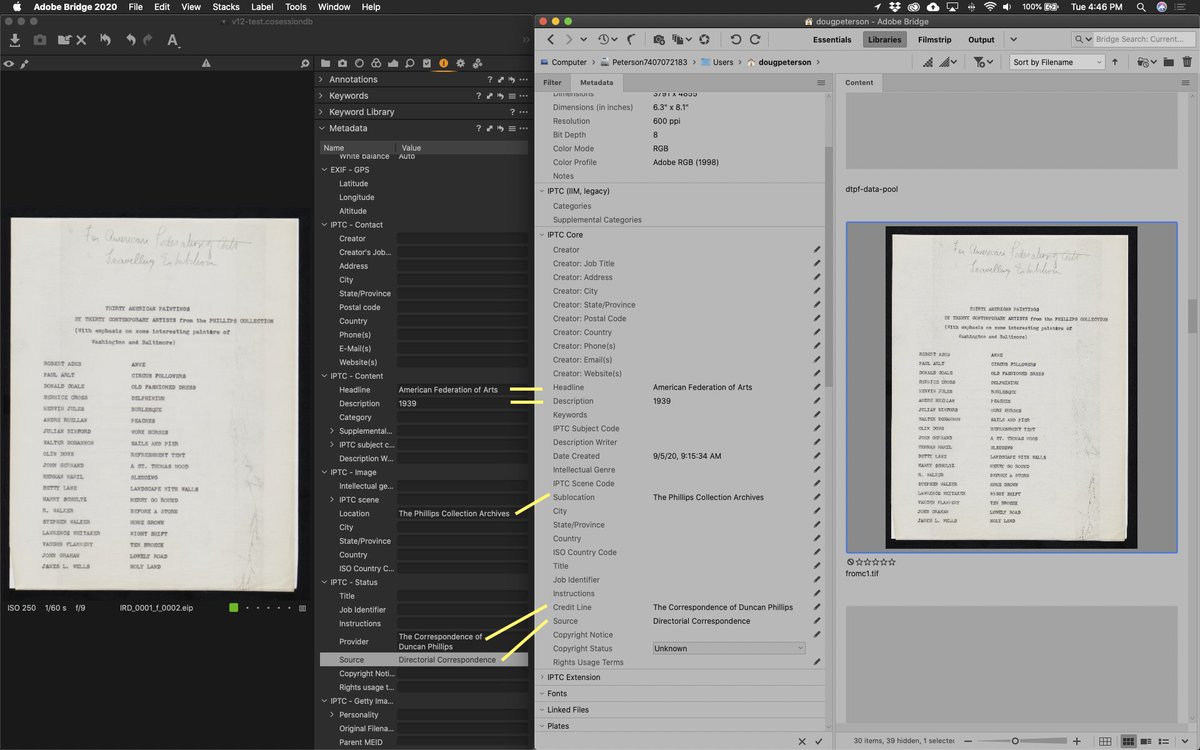The image size is (1200, 750).
Task: Switch to the Filmstrip workspace
Action: [x=936, y=40]
